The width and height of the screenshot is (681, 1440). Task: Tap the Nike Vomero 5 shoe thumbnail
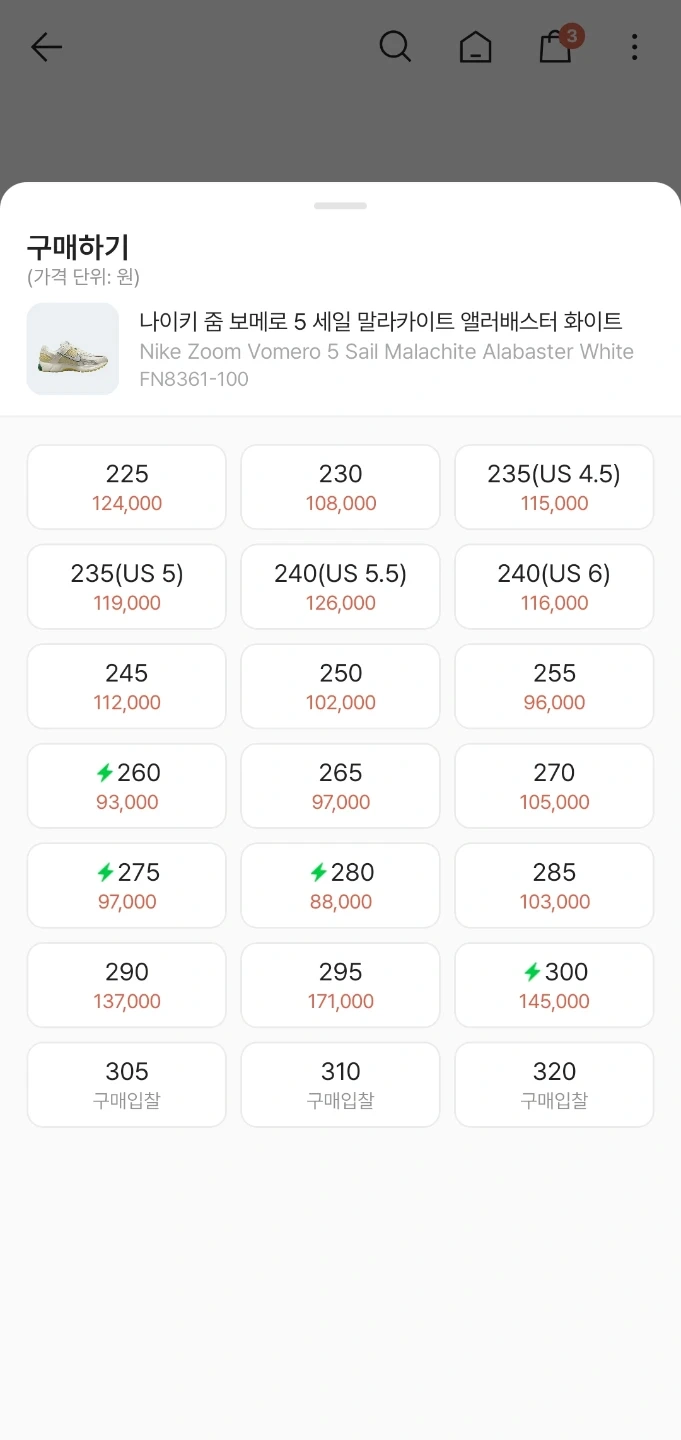click(x=73, y=349)
